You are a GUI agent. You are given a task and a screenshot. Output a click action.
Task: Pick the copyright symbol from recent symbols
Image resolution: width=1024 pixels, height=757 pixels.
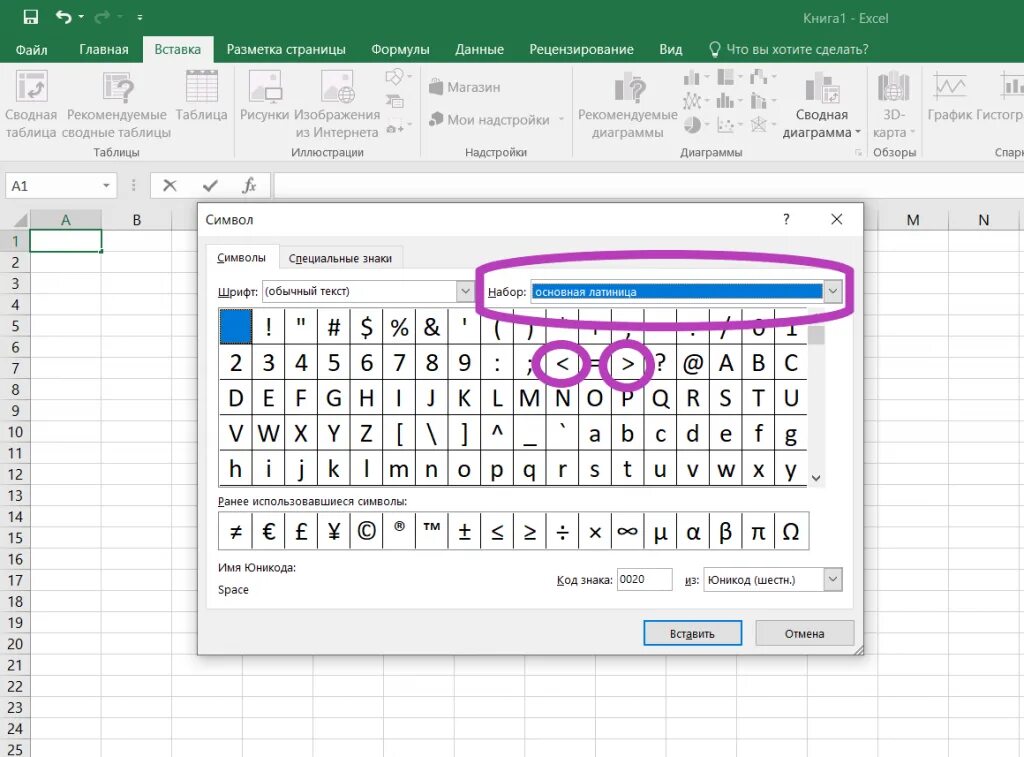tap(366, 532)
